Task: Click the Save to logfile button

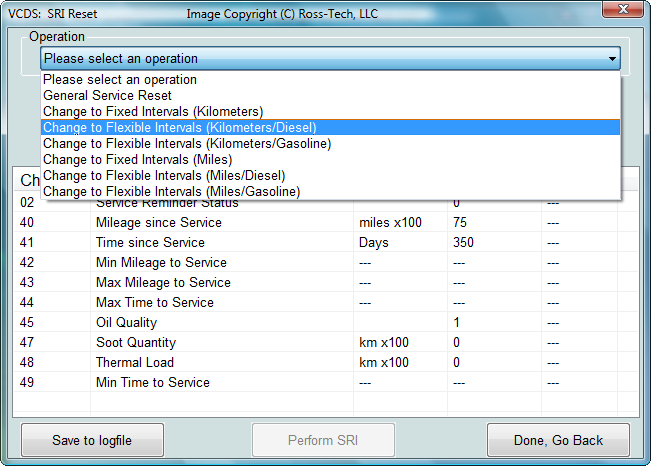Action: tap(92, 440)
